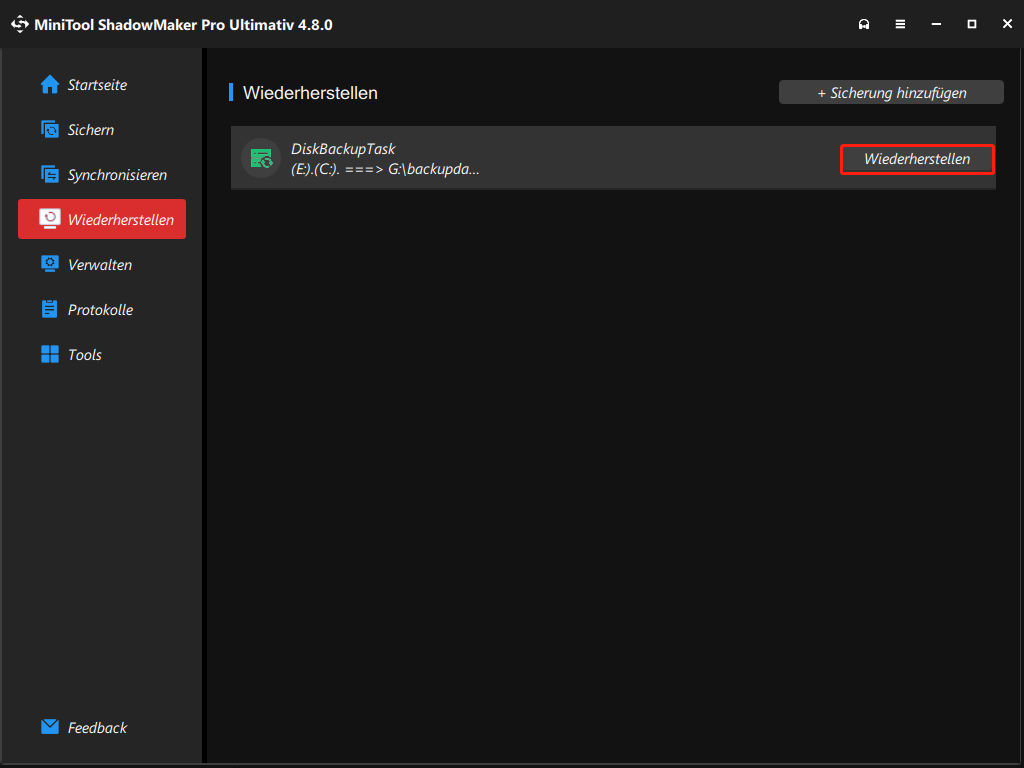This screenshot has width=1024, height=768.
Task: Select the DiskBackupTask name text
Action: coord(343,149)
